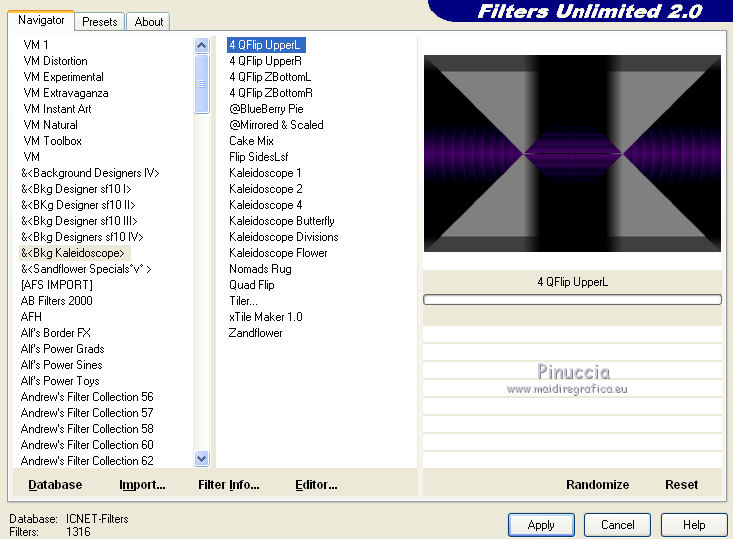
Task: Choose the Kaleidoscope 4 filter
Action: (266, 205)
